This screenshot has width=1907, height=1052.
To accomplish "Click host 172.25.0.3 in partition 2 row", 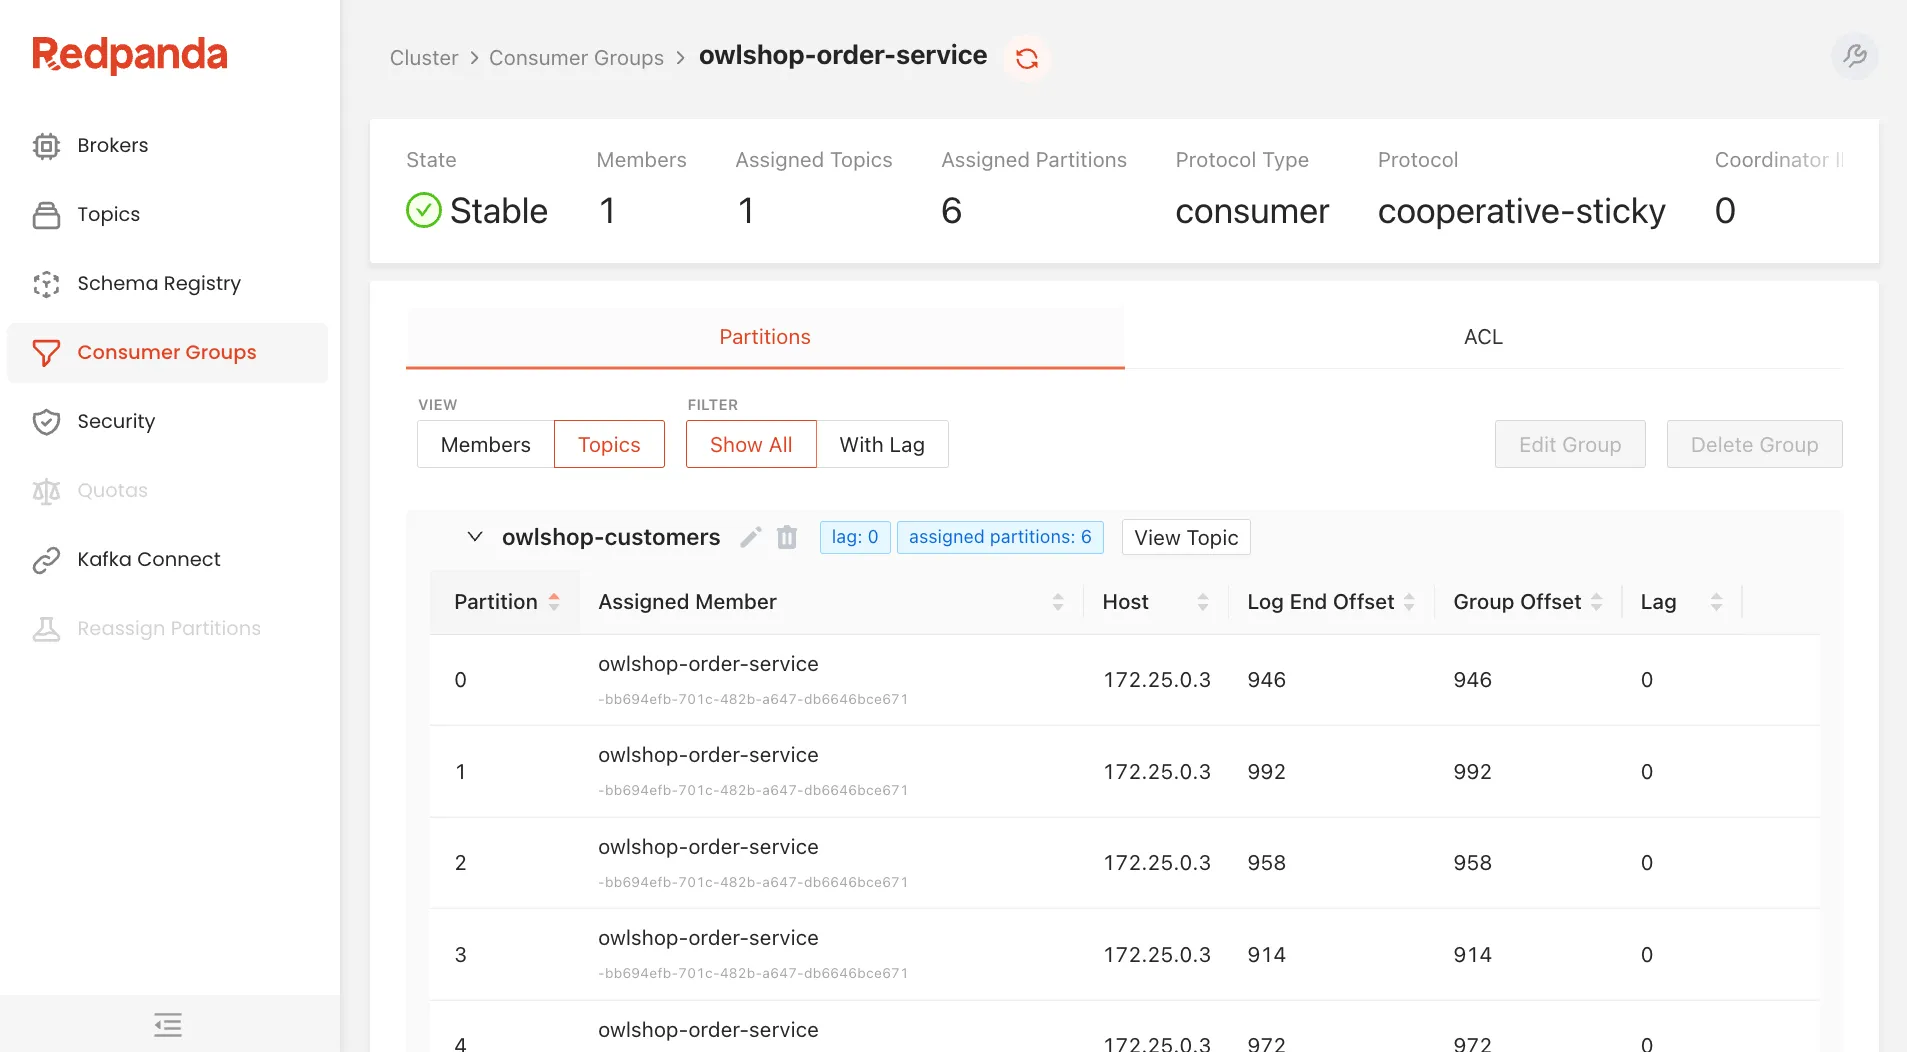I will [1157, 863].
